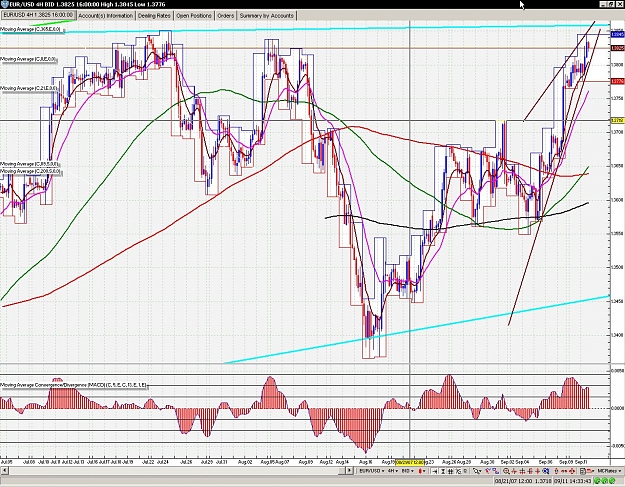Click the 09/11 14:33:43 clock in the status bar
This screenshot has height=487, width=625.
[572, 481]
